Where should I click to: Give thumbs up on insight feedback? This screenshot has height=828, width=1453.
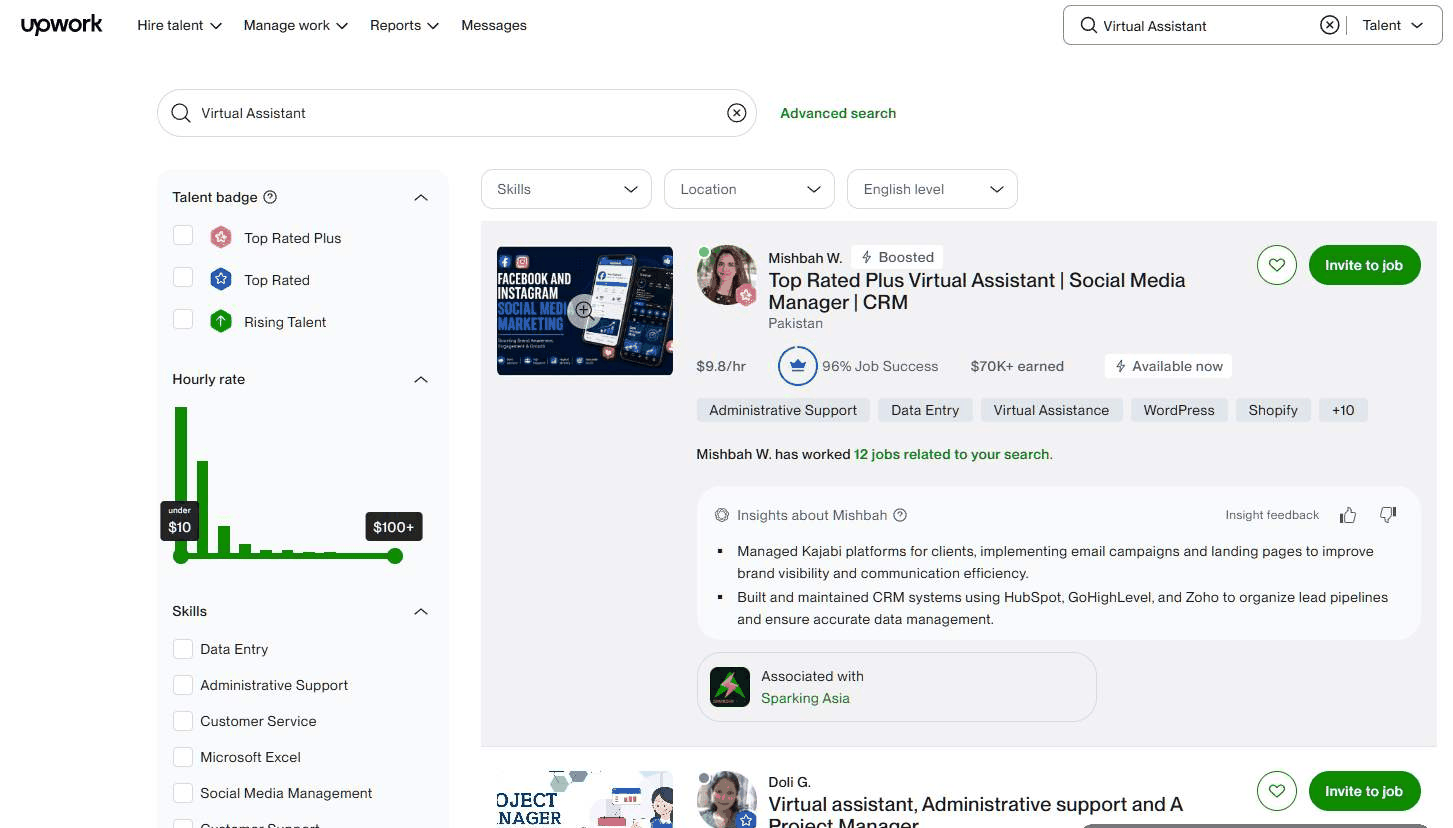click(1348, 515)
